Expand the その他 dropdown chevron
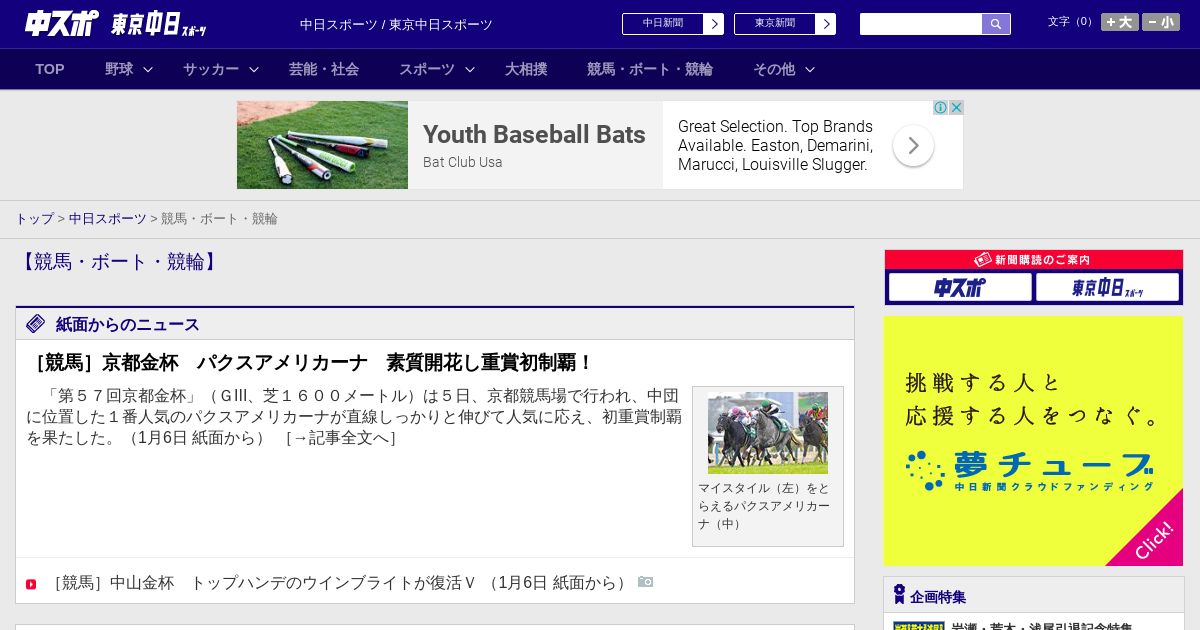The width and height of the screenshot is (1200, 630). (x=810, y=69)
